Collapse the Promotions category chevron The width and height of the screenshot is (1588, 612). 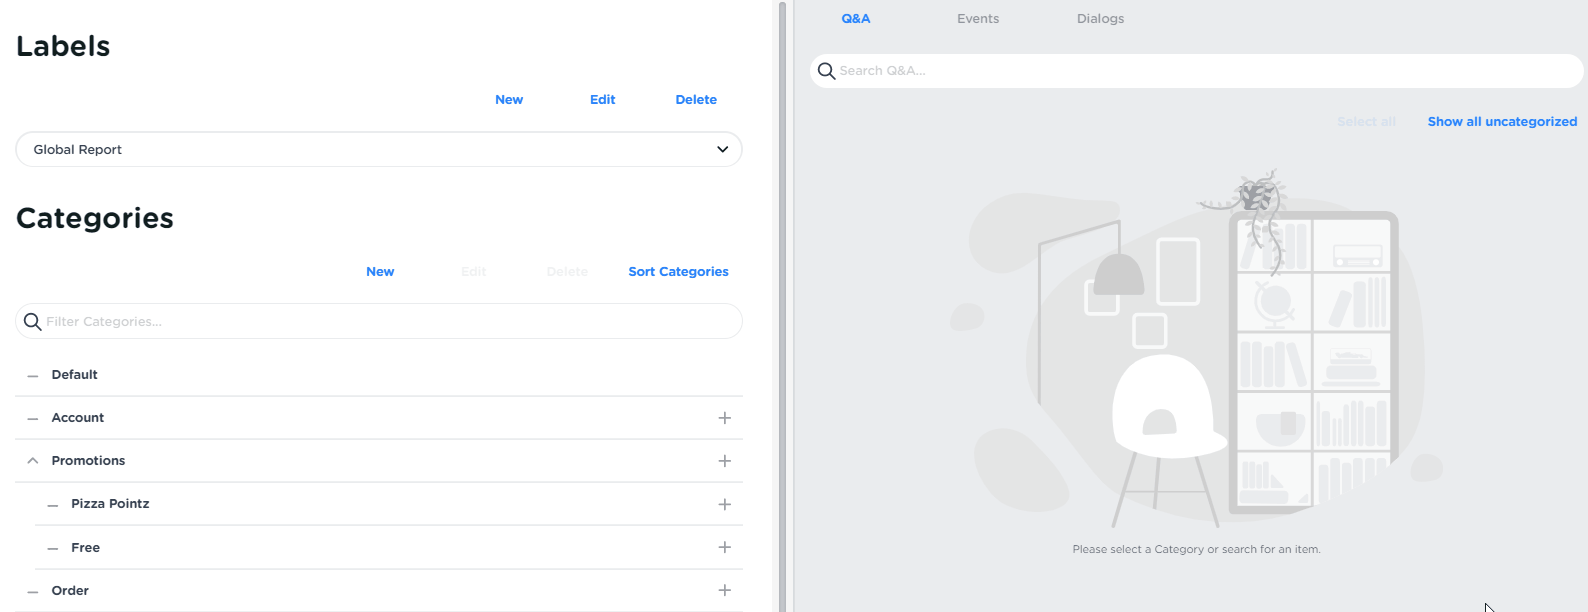33,461
